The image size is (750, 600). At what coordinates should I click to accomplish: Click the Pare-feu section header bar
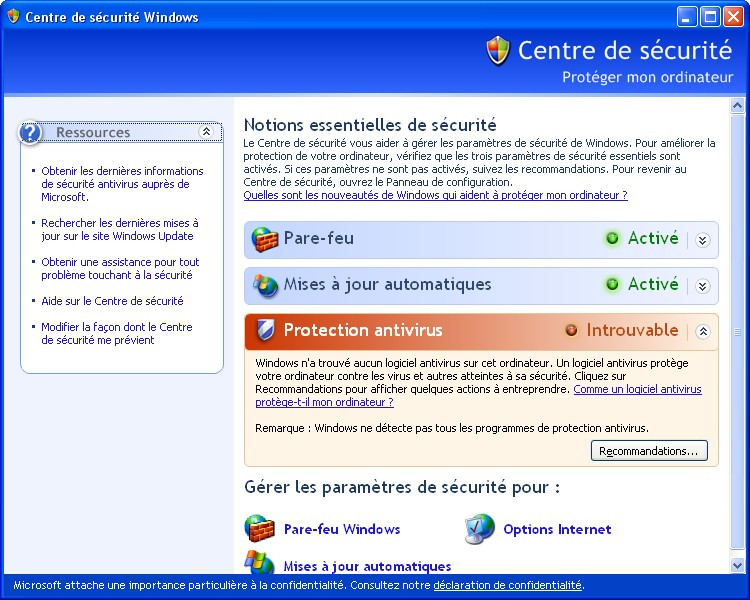[x=481, y=239]
